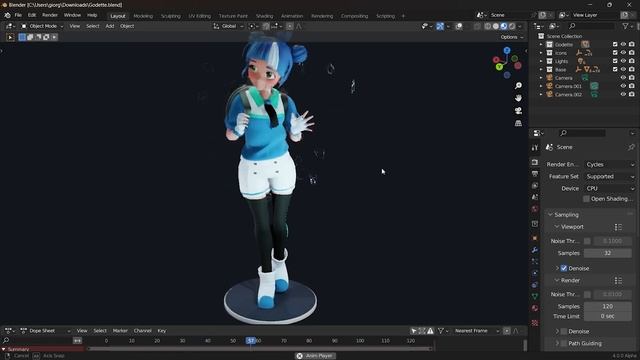Open the Render menu

[x=50, y=15]
